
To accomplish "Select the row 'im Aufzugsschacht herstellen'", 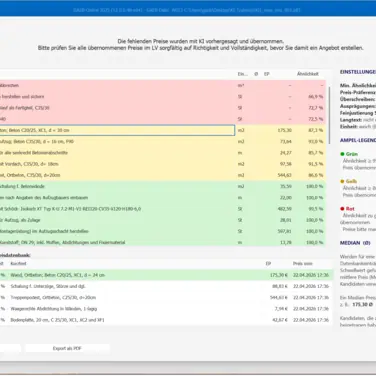I will tap(163, 231).
